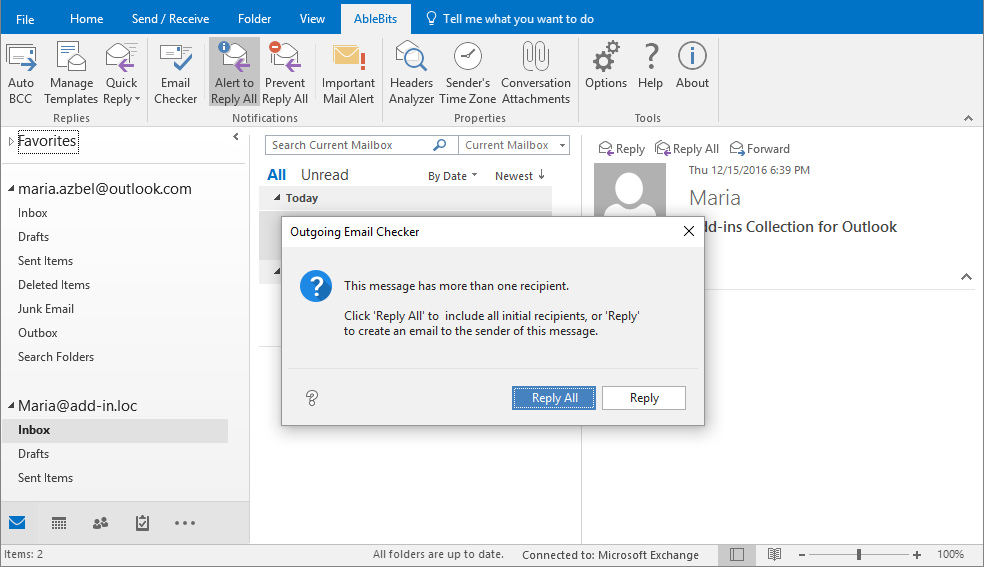Viewport: 984px width, 567px height.
Task: Open the By Date sort dropdown
Action: click(x=452, y=176)
